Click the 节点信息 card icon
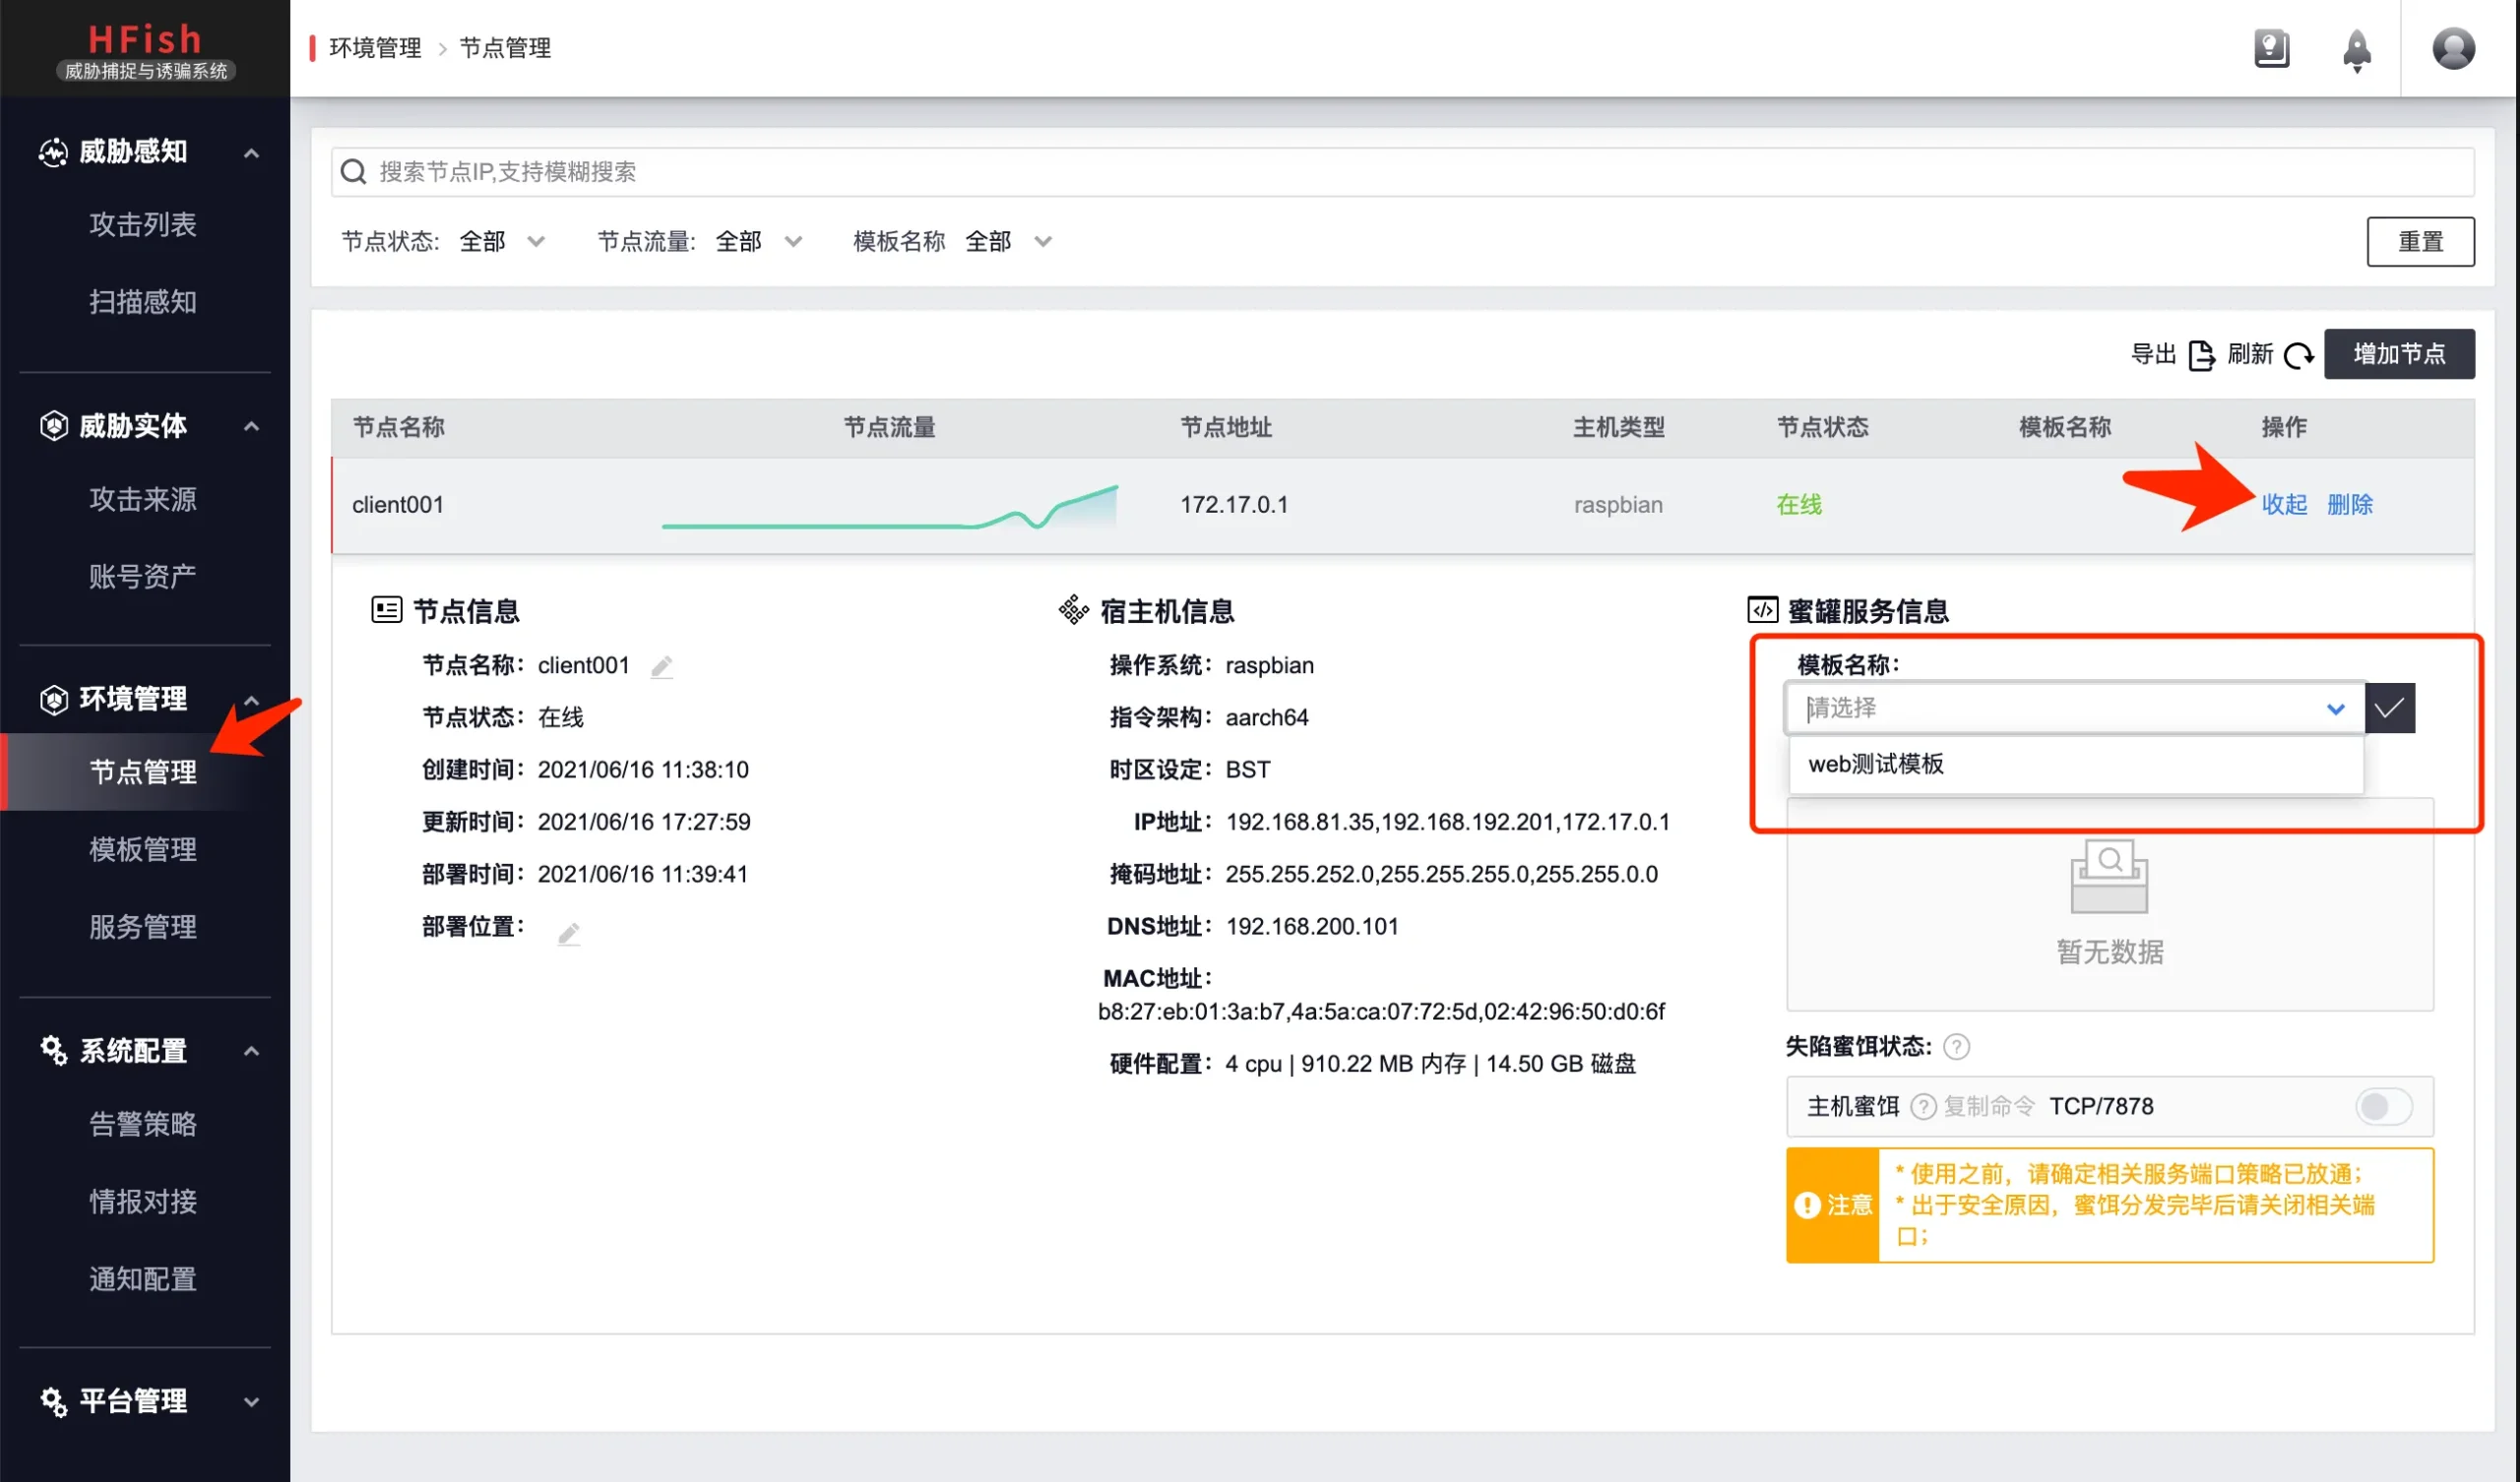The image size is (2520, 1482). [x=386, y=610]
